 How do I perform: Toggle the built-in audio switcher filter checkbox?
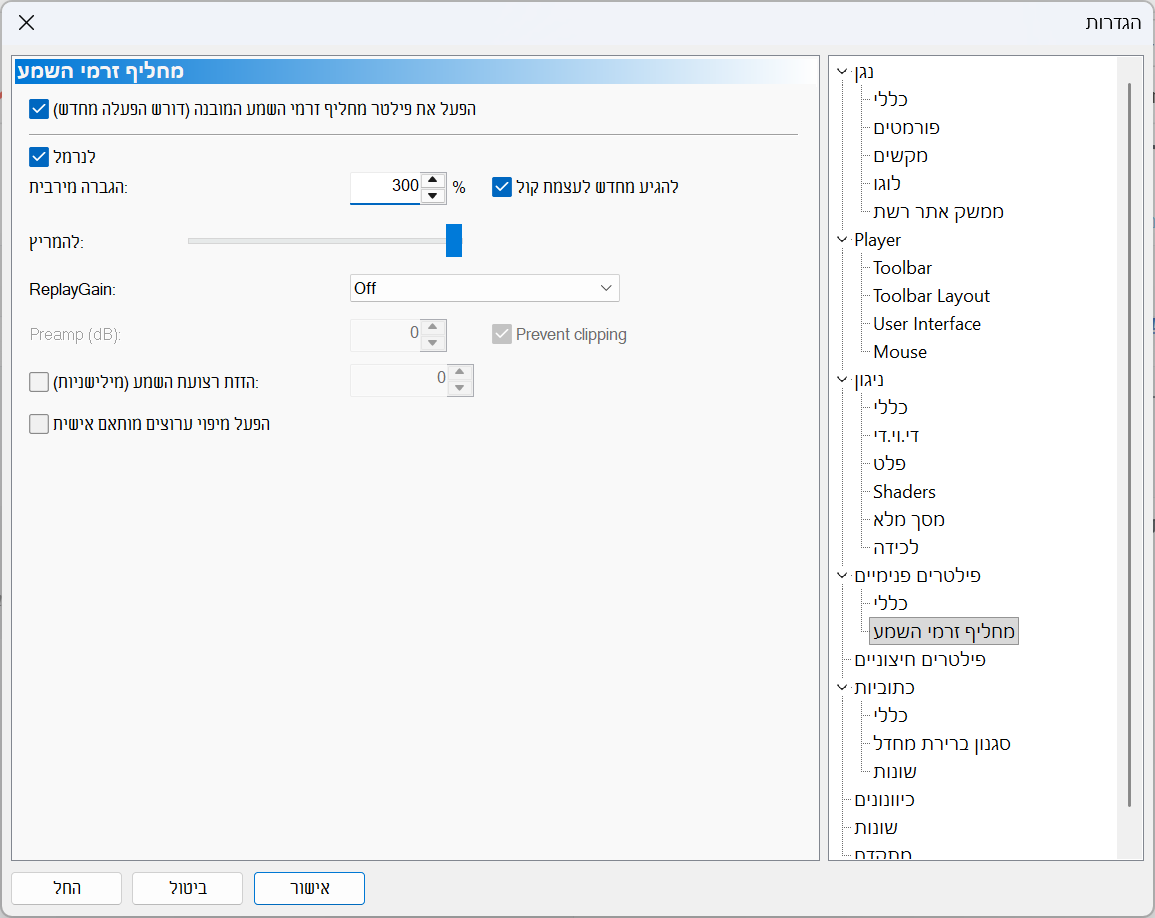pos(39,109)
